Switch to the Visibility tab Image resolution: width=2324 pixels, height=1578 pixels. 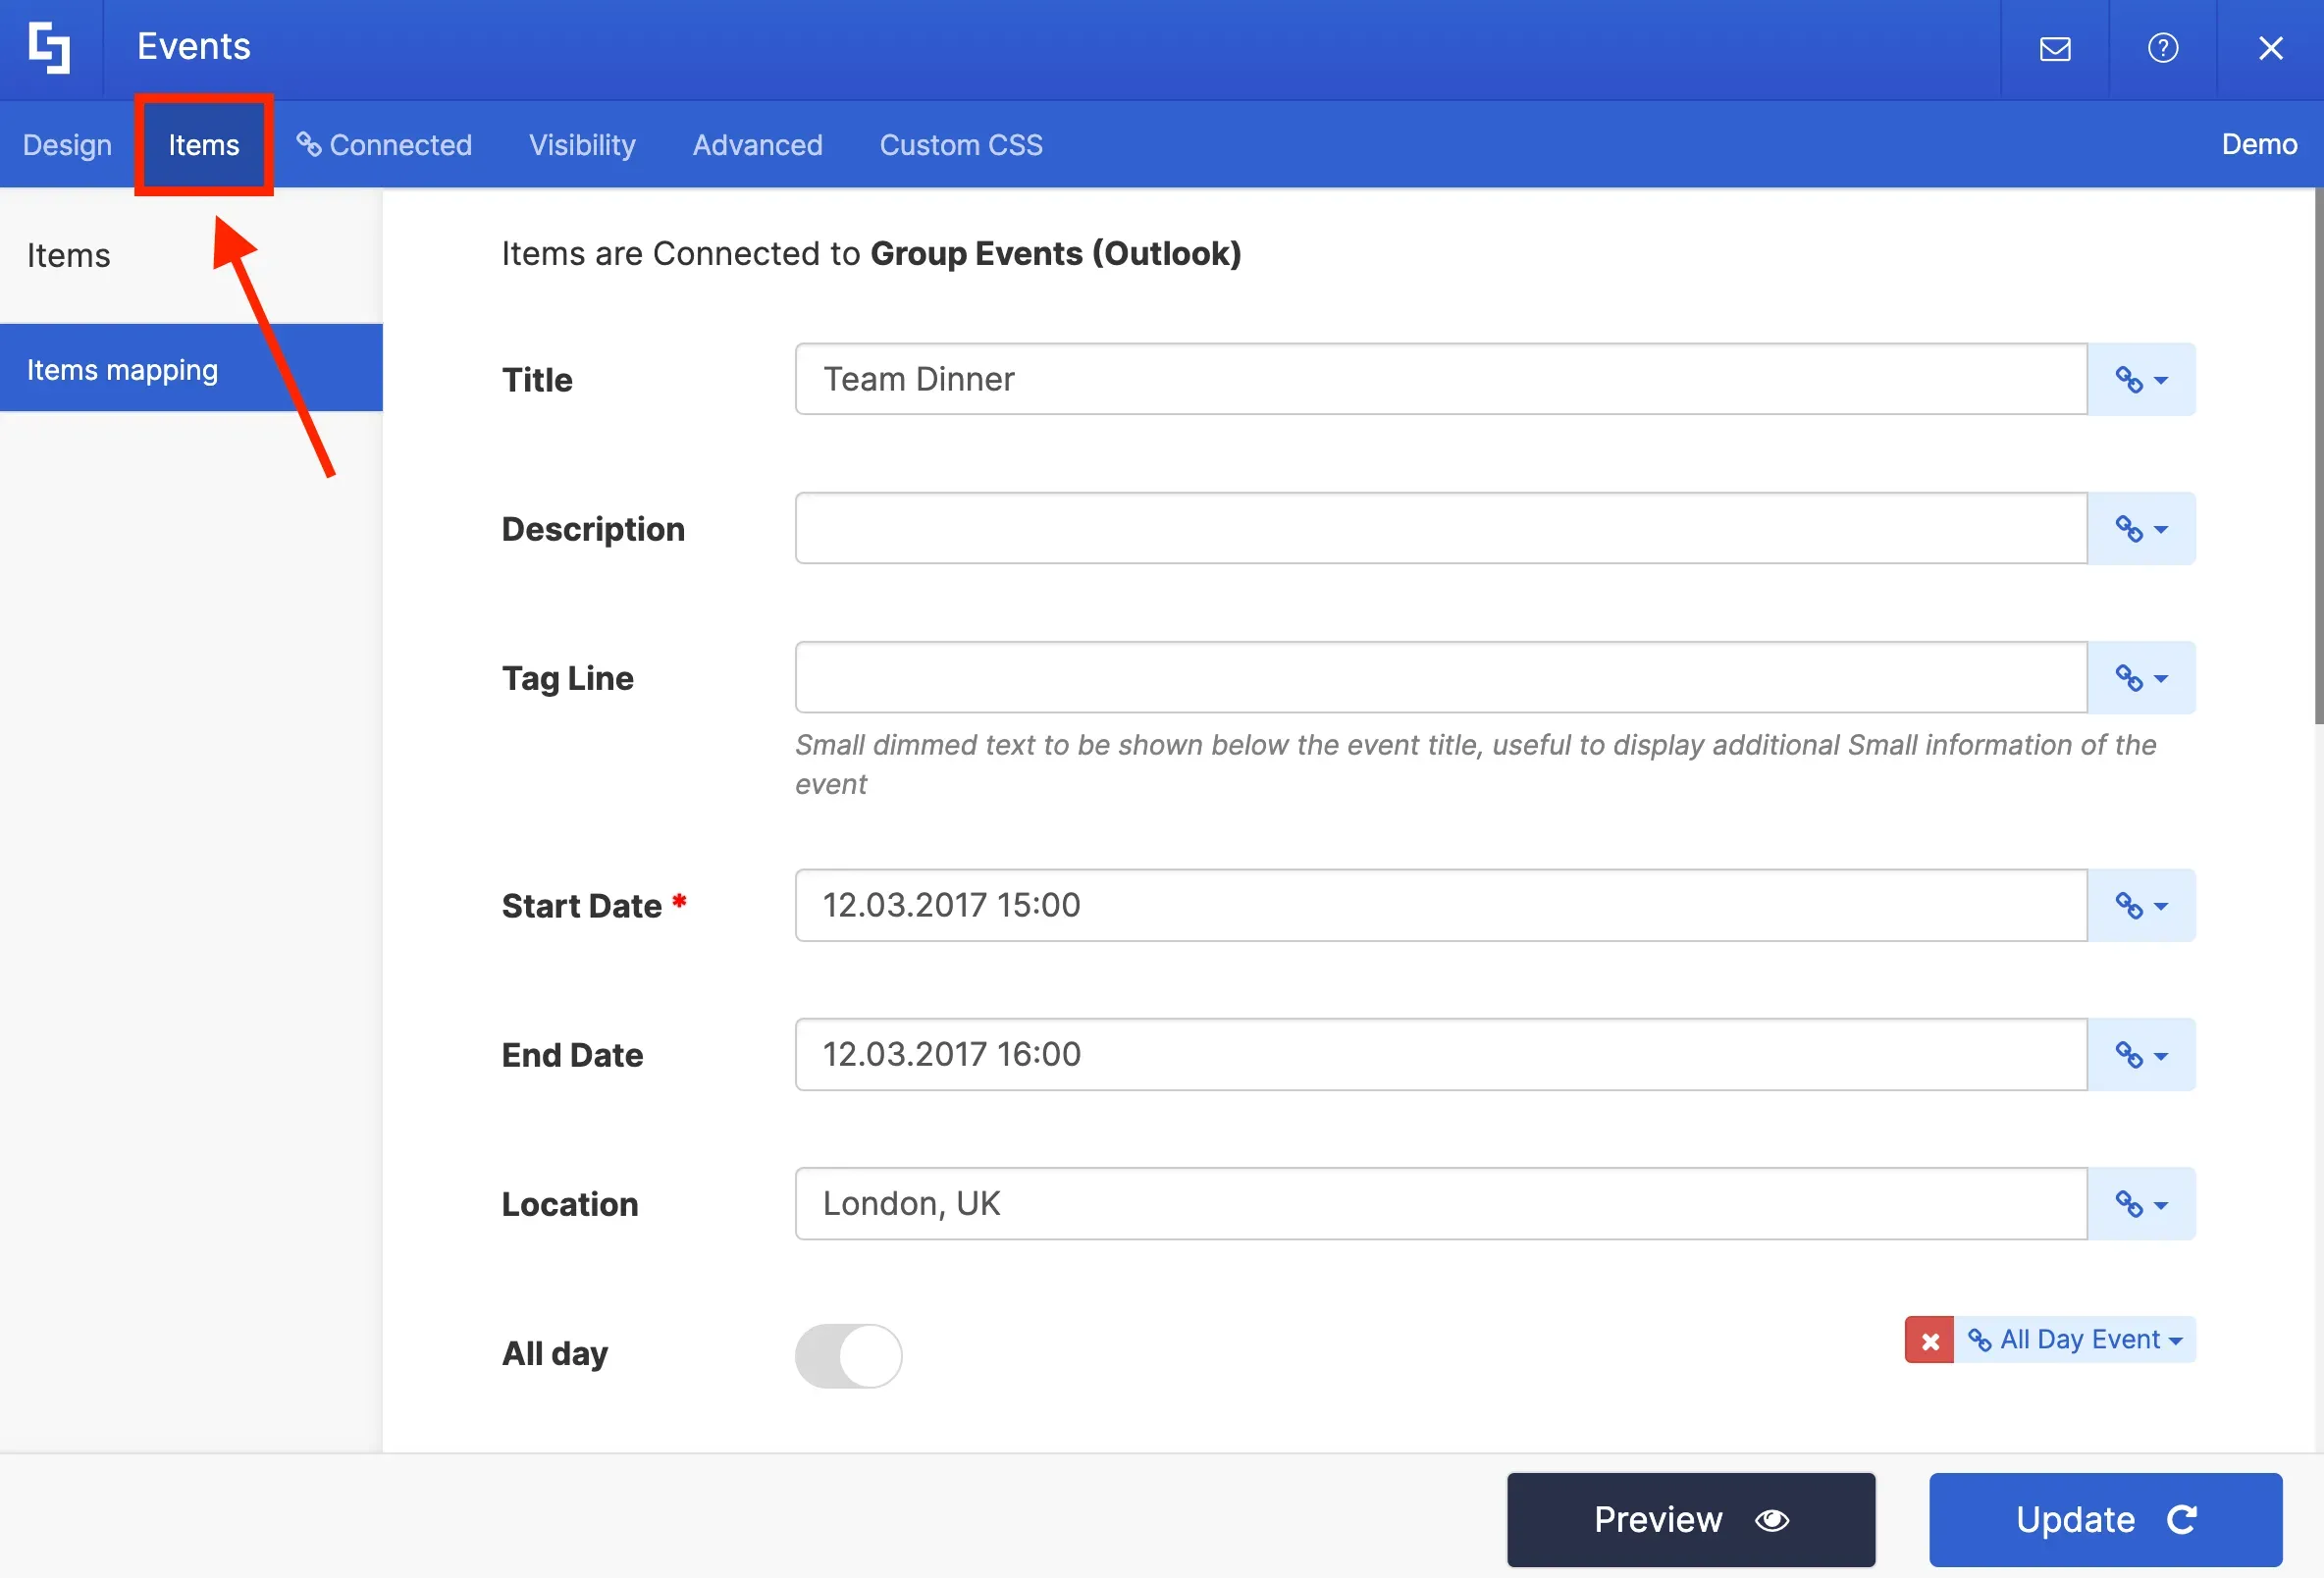pos(582,144)
